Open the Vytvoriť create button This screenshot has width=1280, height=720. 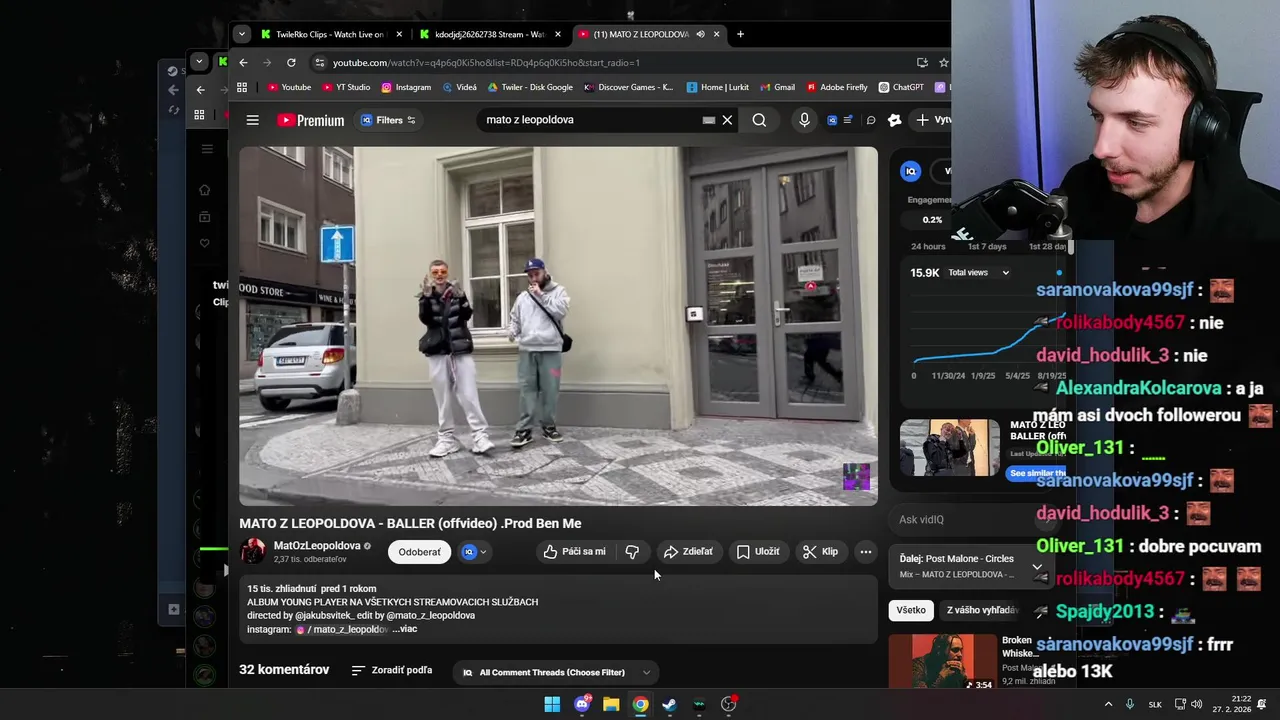[932, 120]
